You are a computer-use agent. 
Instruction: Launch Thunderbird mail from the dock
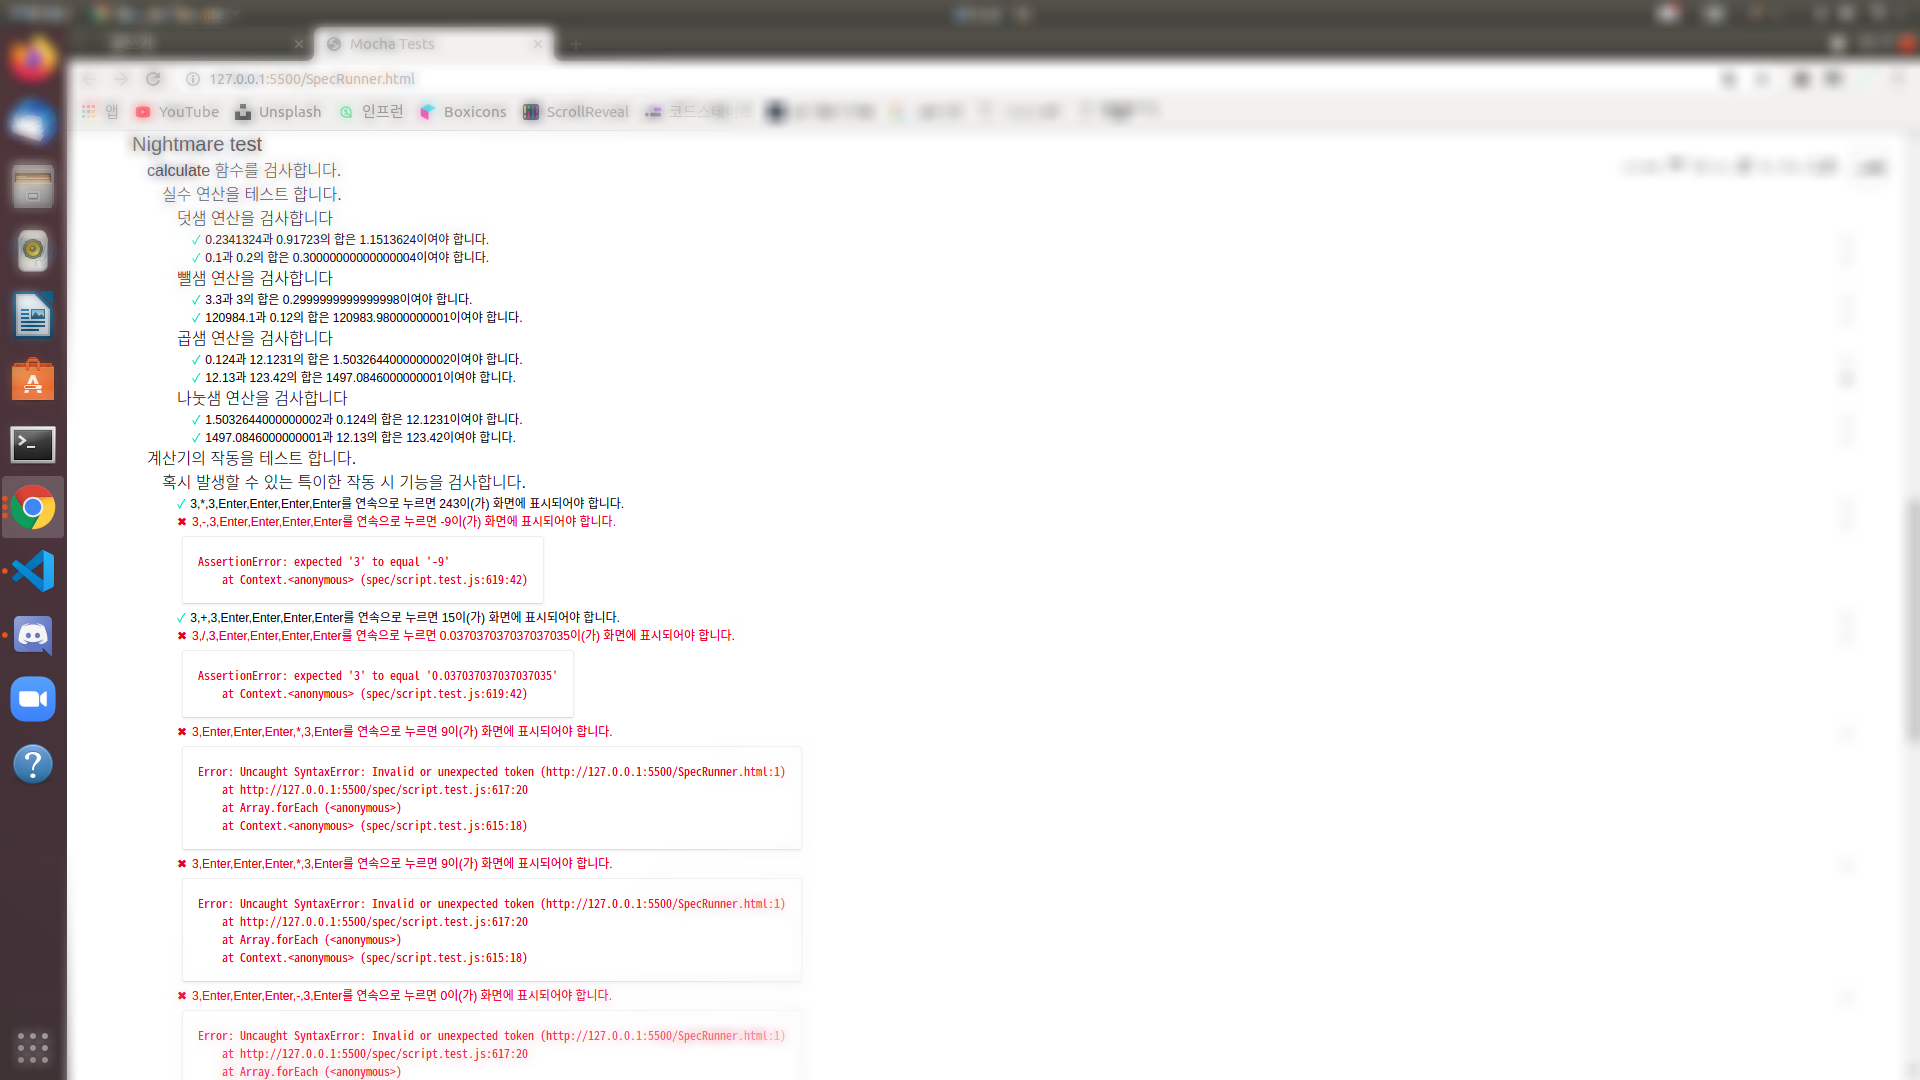click(x=33, y=123)
